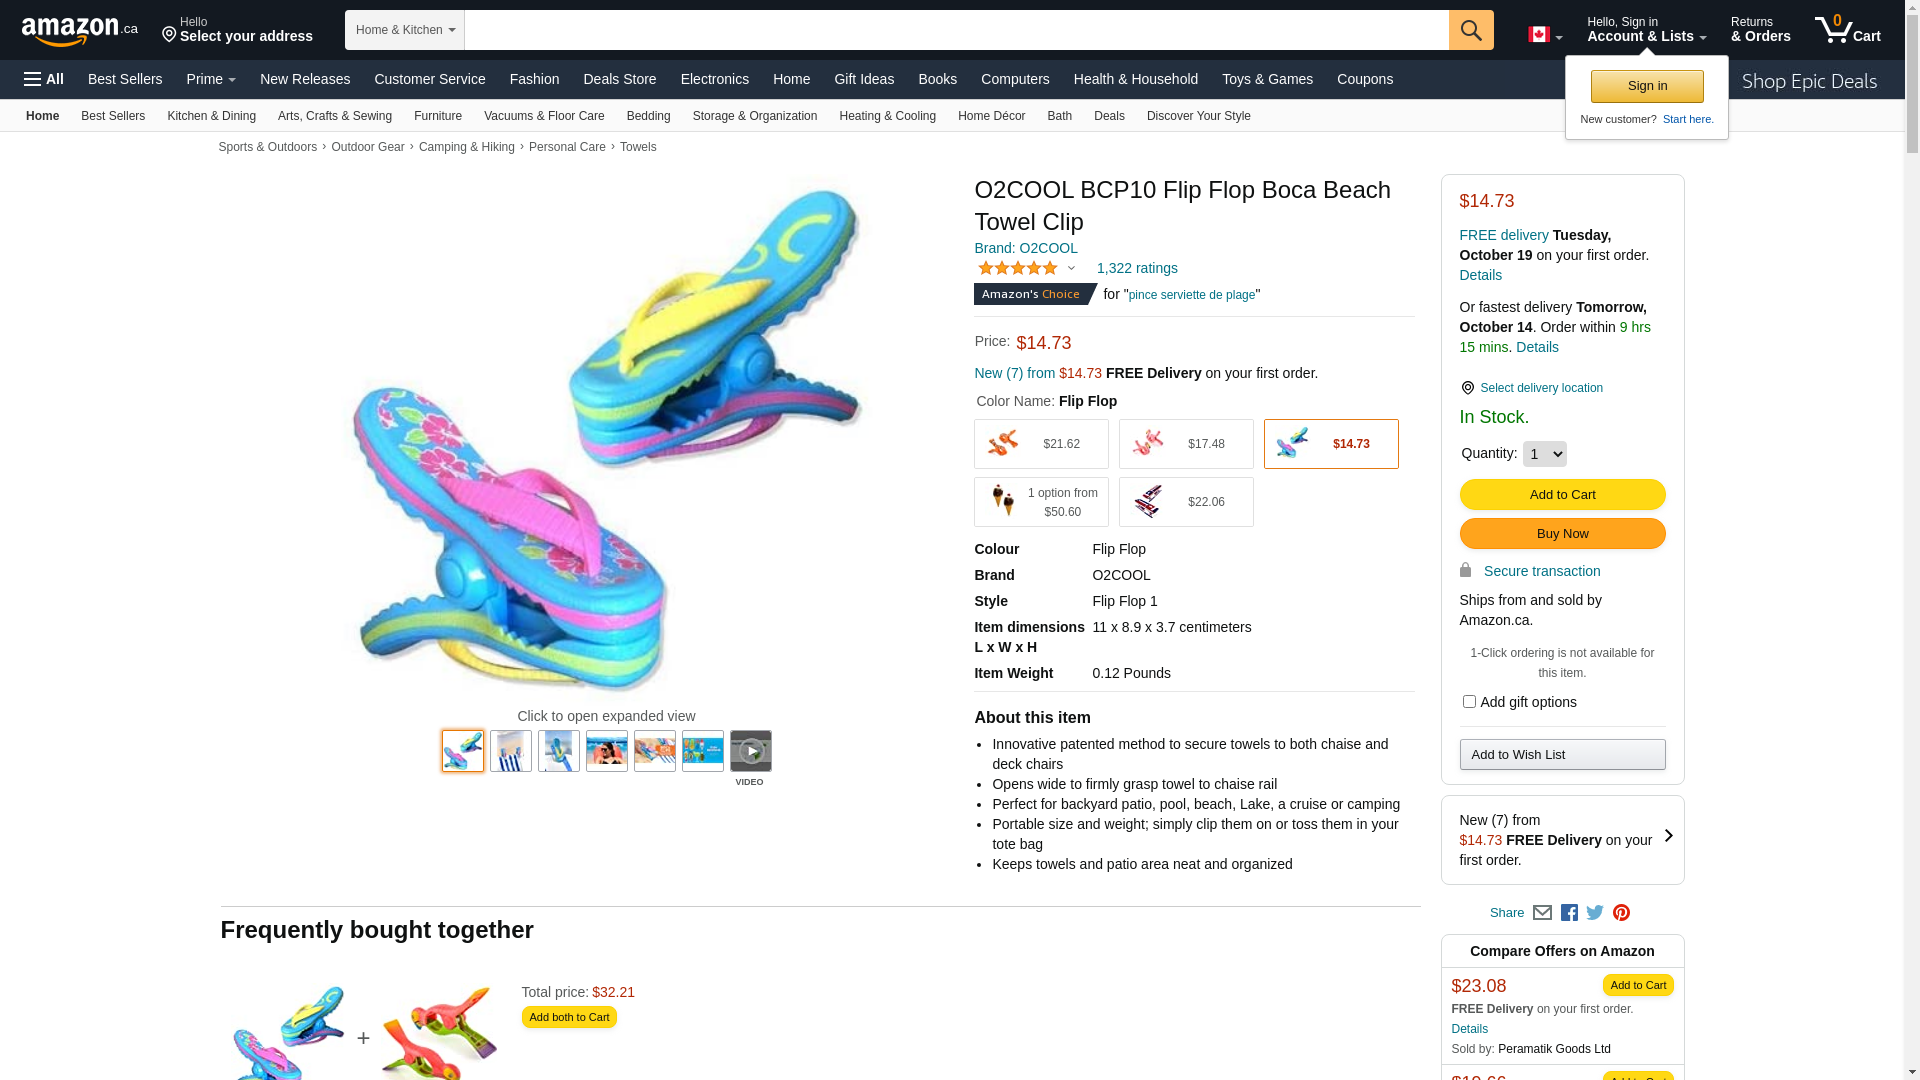
Task: Share the product on Twitter
Action: [1595, 913]
